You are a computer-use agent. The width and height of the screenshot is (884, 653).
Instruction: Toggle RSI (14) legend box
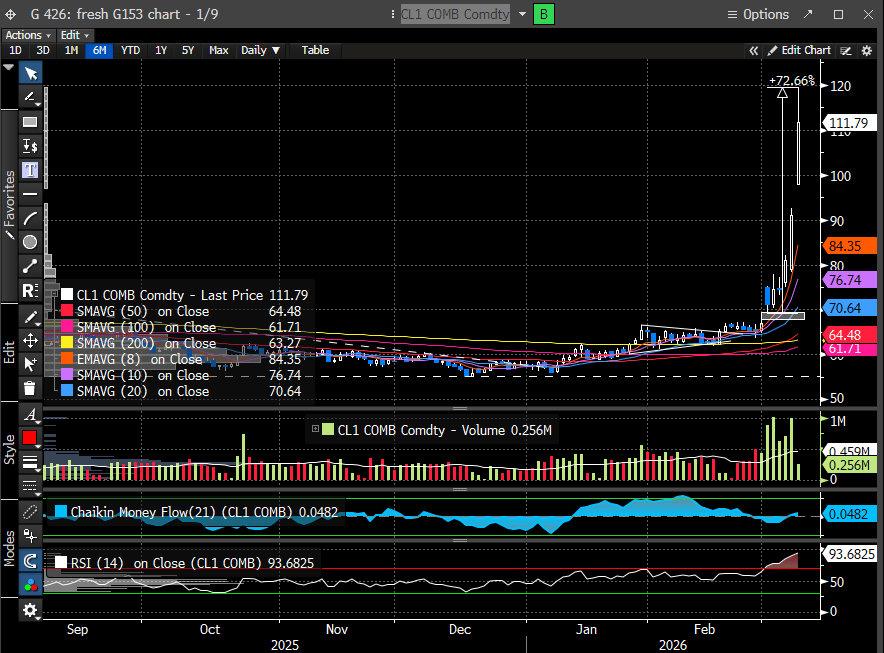click(60, 563)
